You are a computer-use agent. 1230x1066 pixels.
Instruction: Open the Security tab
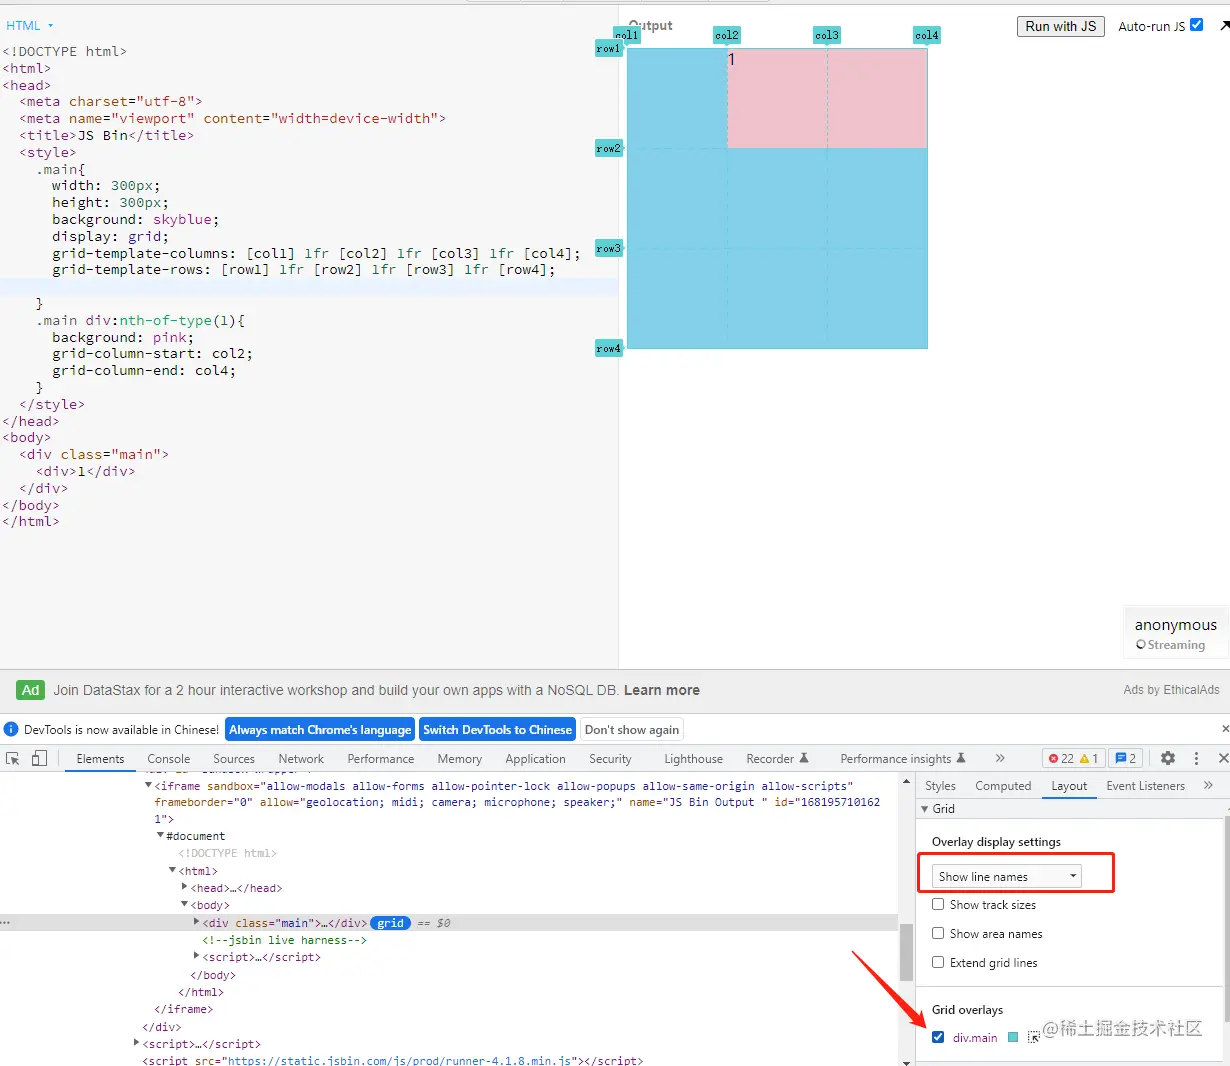(x=610, y=759)
